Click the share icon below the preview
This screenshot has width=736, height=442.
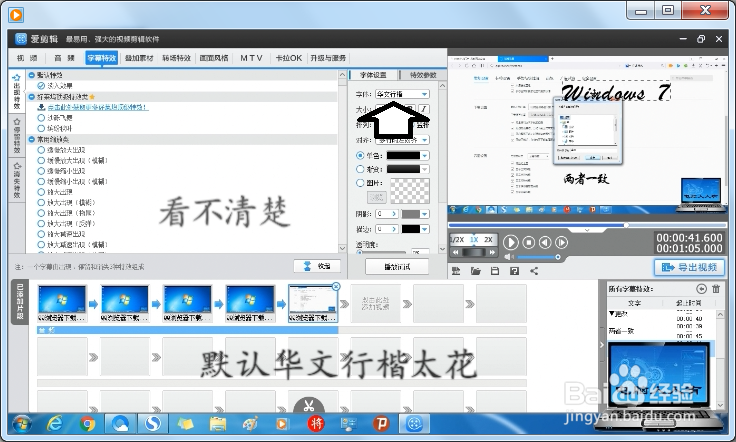click(x=534, y=271)
